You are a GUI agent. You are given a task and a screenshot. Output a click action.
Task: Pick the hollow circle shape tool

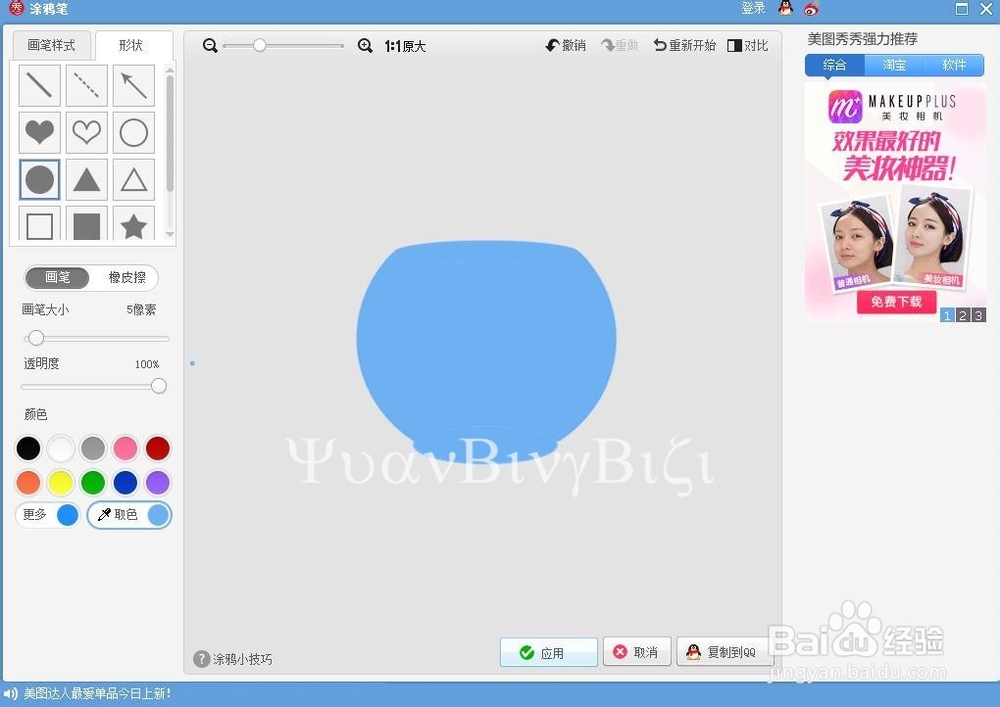133,132
